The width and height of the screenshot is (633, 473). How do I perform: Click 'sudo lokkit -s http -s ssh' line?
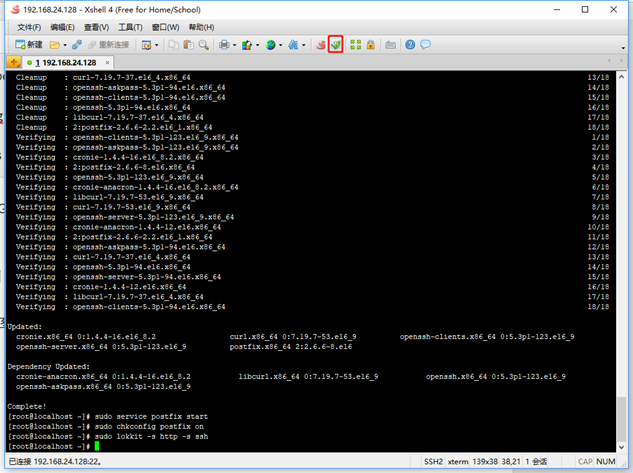coord(151,436)
